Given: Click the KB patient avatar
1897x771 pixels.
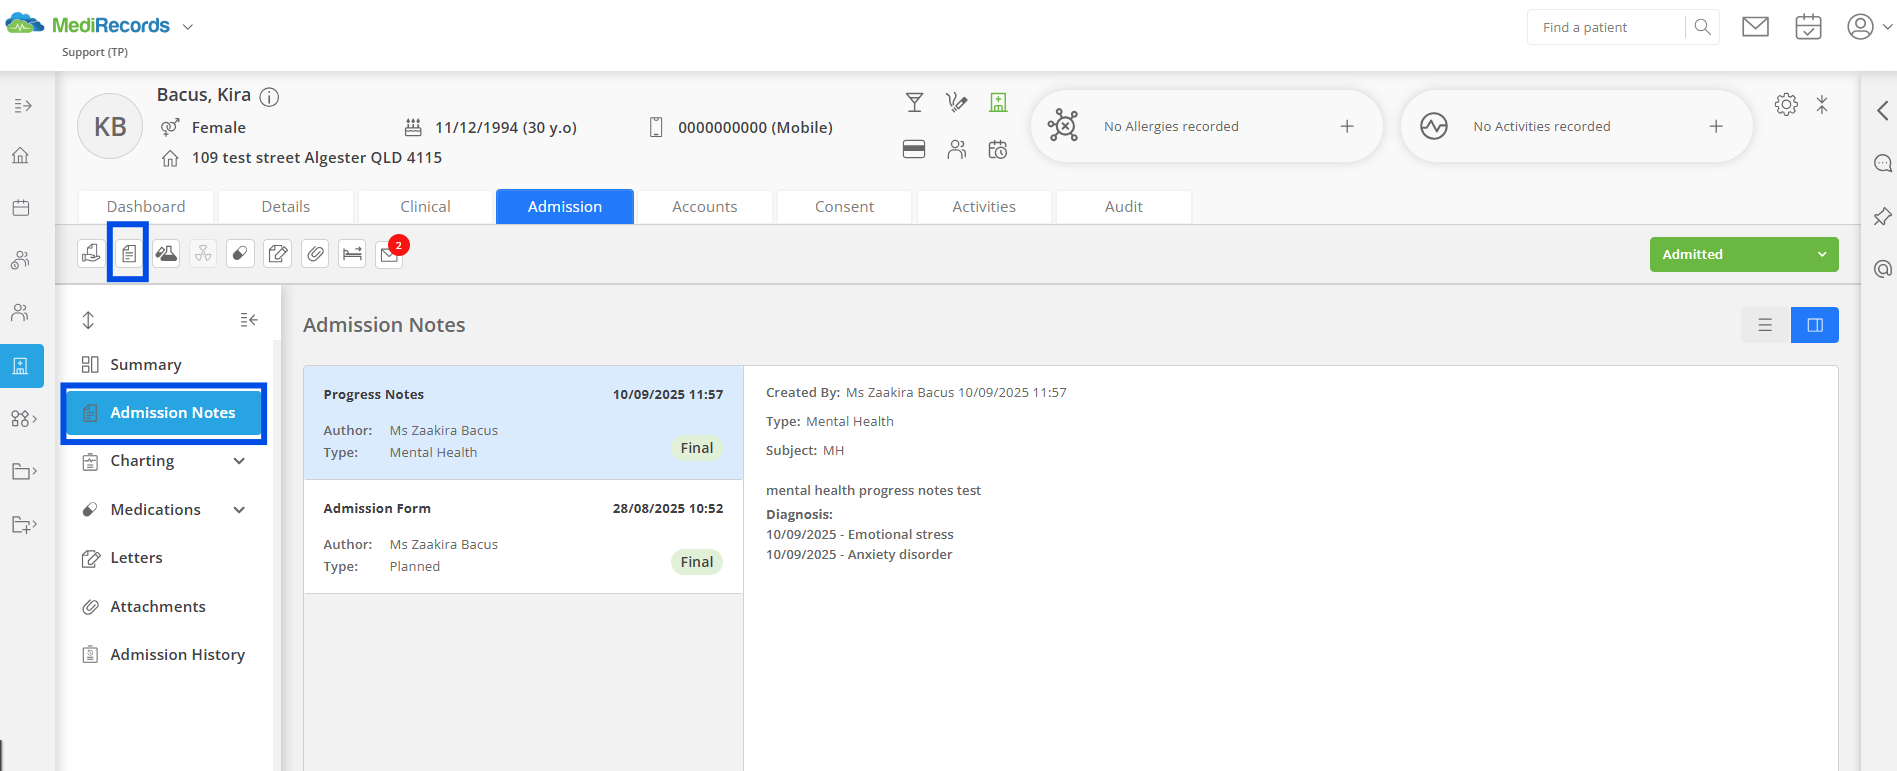Looking at the screenshot, I should (x=110, y=126).
